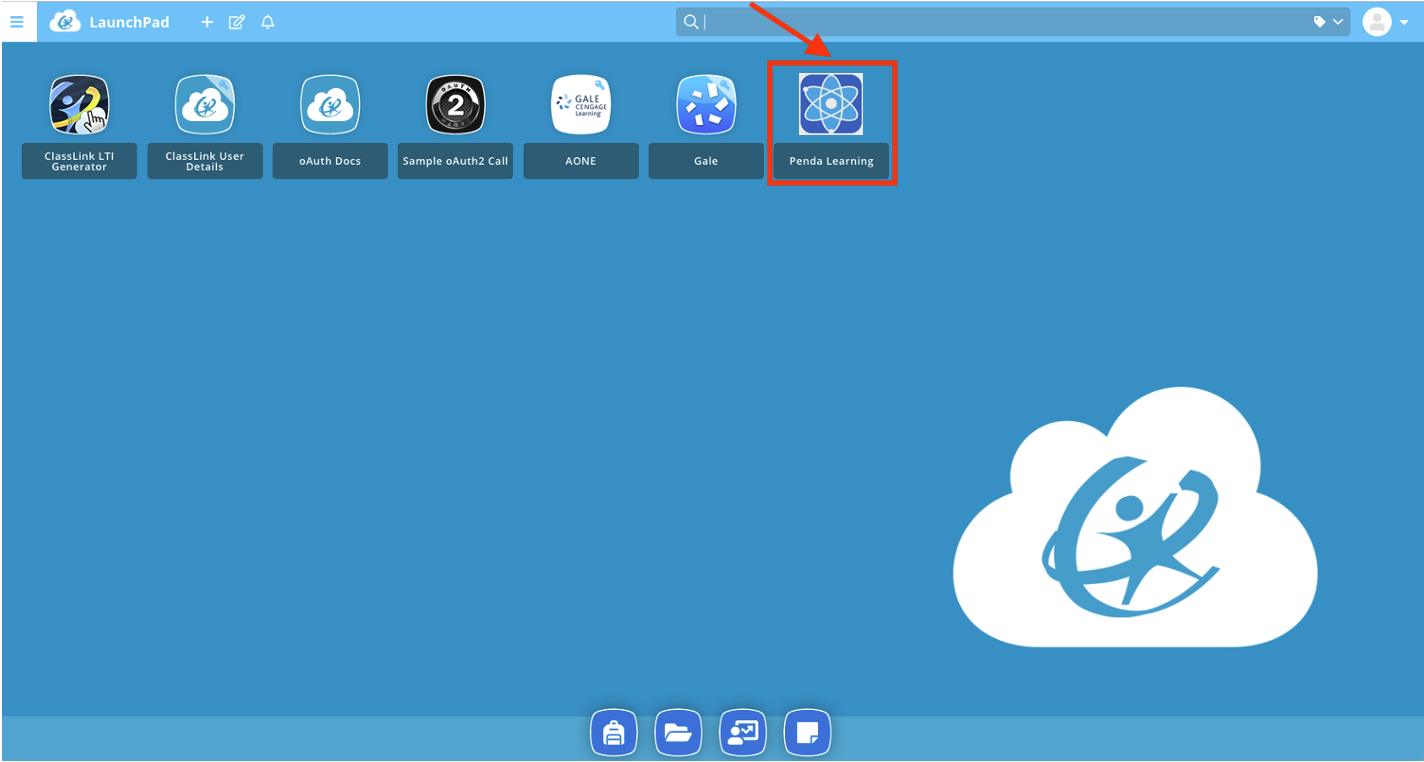Launch the ClassLink LTI Generator icon
The width and height of the screenshot is (1424, 762).
click(x=79, y=105)
